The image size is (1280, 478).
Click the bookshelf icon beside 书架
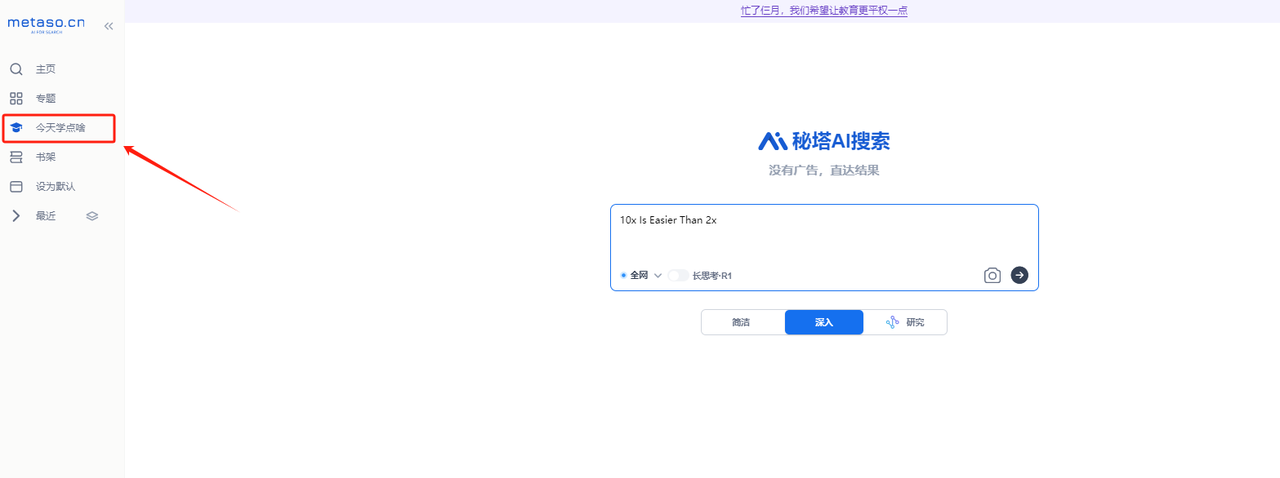tap(16, 157)
